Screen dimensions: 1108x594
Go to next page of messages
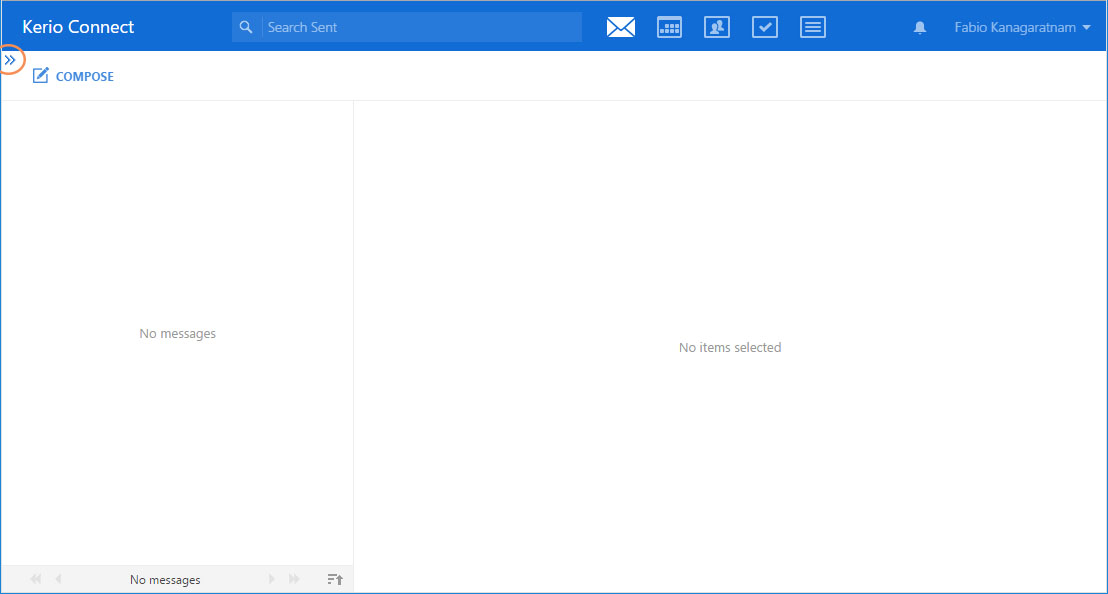(271, 579)
